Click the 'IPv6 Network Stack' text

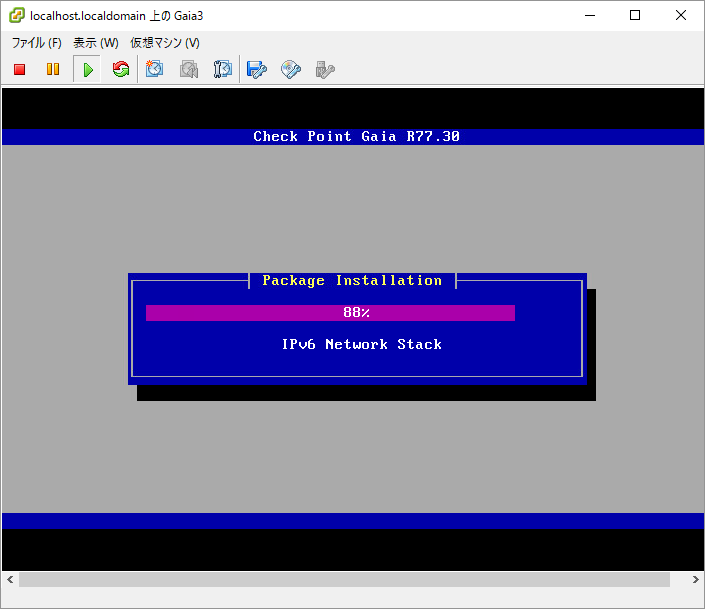point(361,345)
